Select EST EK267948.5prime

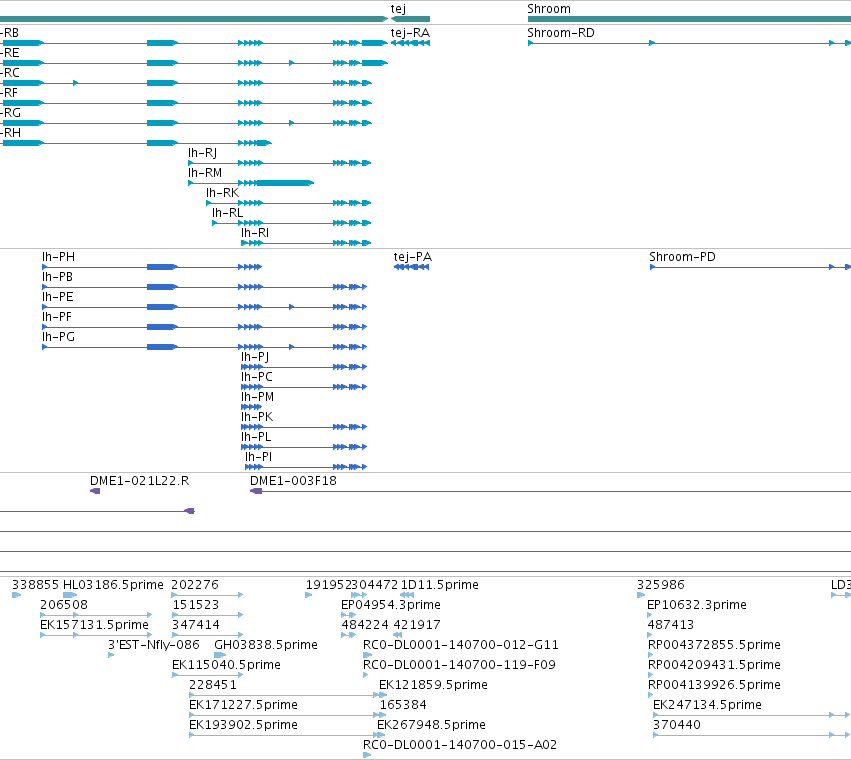pyautogui.click(x=431, y=725)
